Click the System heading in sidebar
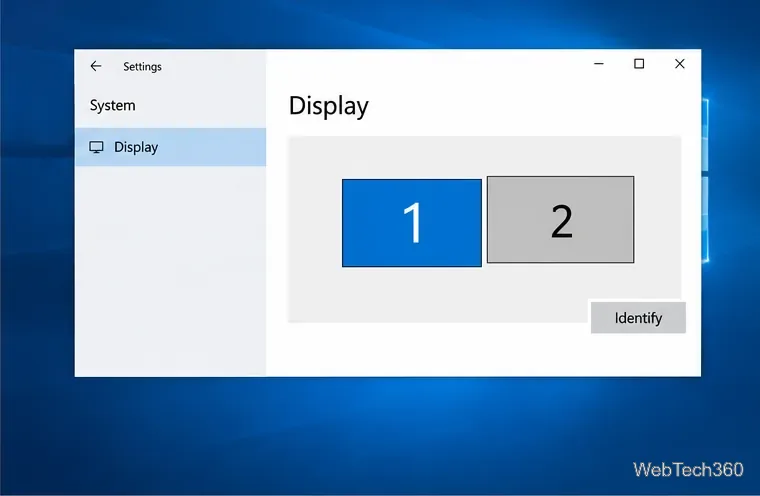 (x=112, y=105)
